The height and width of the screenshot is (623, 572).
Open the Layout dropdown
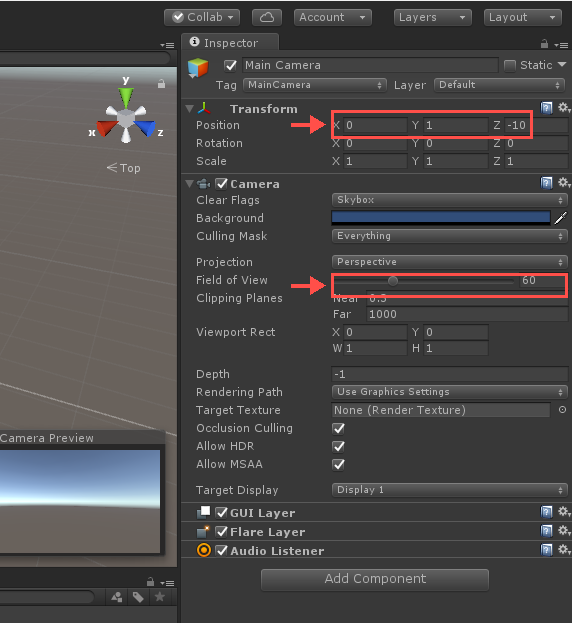click(x=523, y=17)
